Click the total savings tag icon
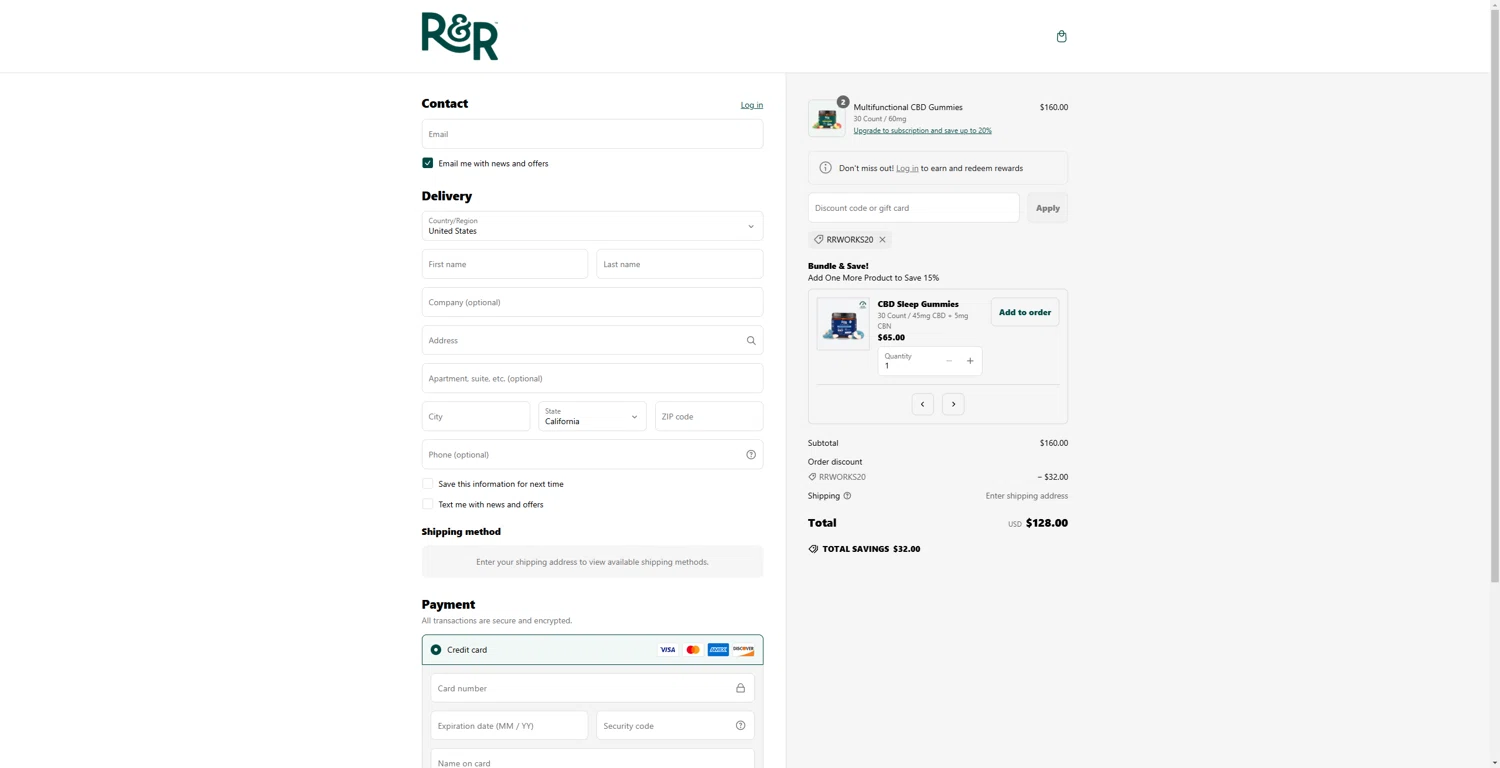 (813, 549)
